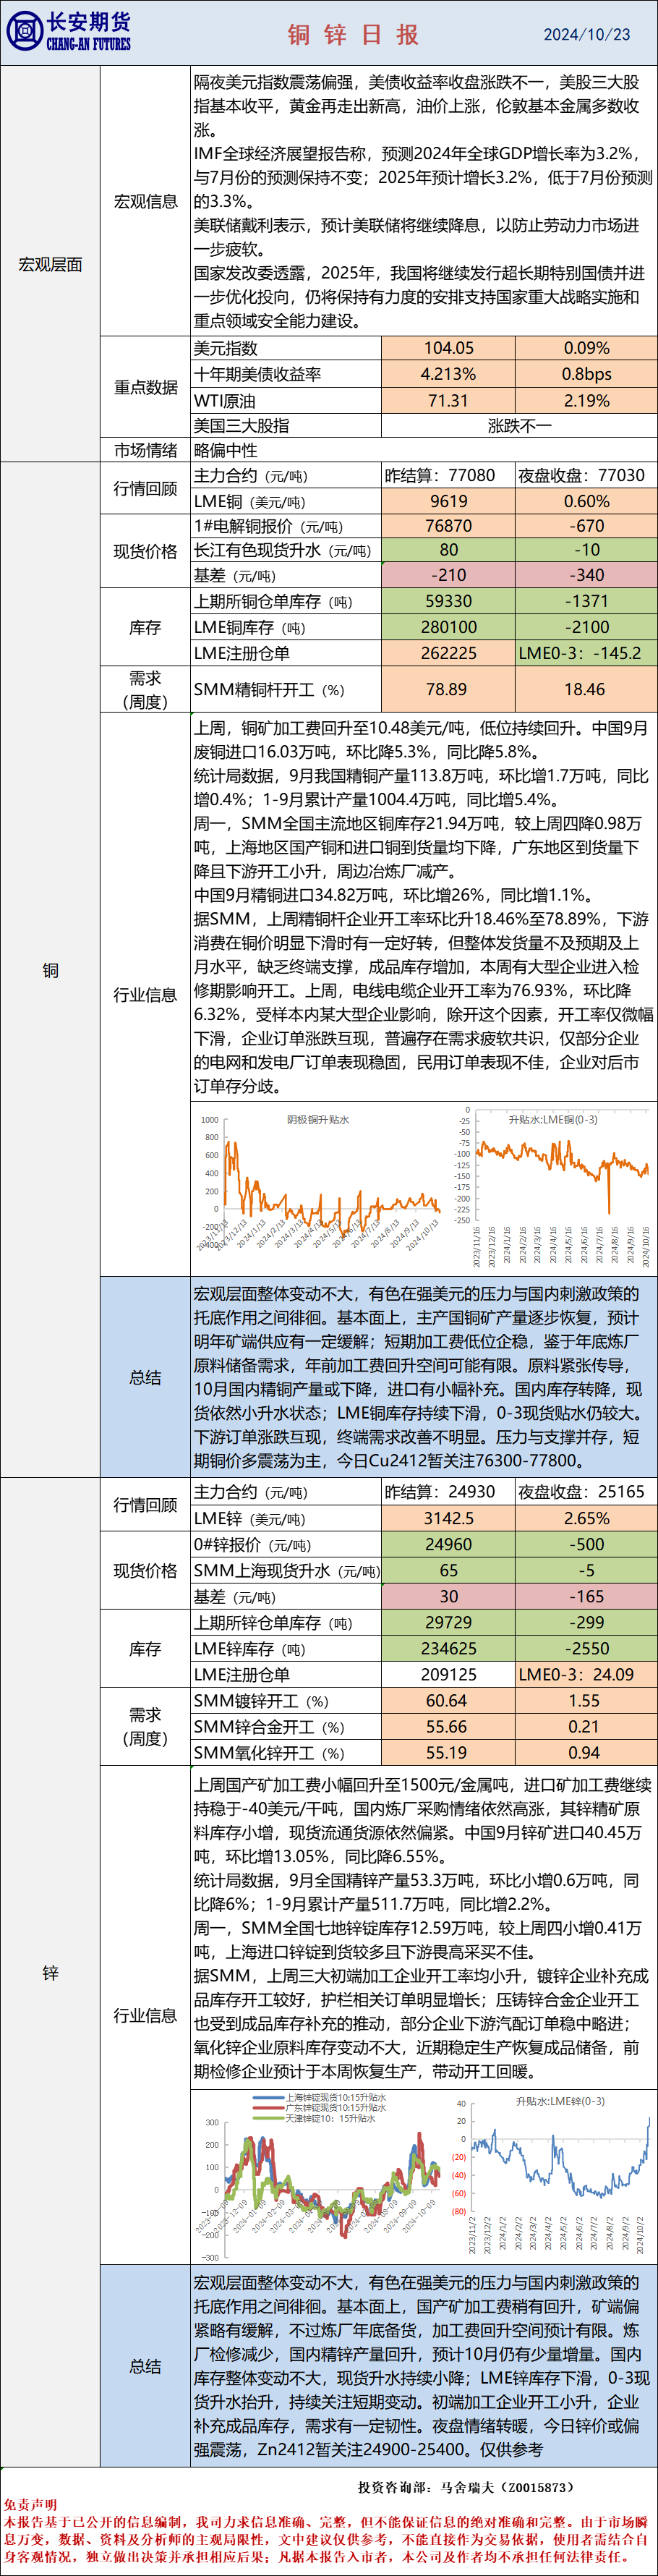Select the 美国三大股指 label
The height and width of the screenshot is (2576, 658).
click(242, 425)
